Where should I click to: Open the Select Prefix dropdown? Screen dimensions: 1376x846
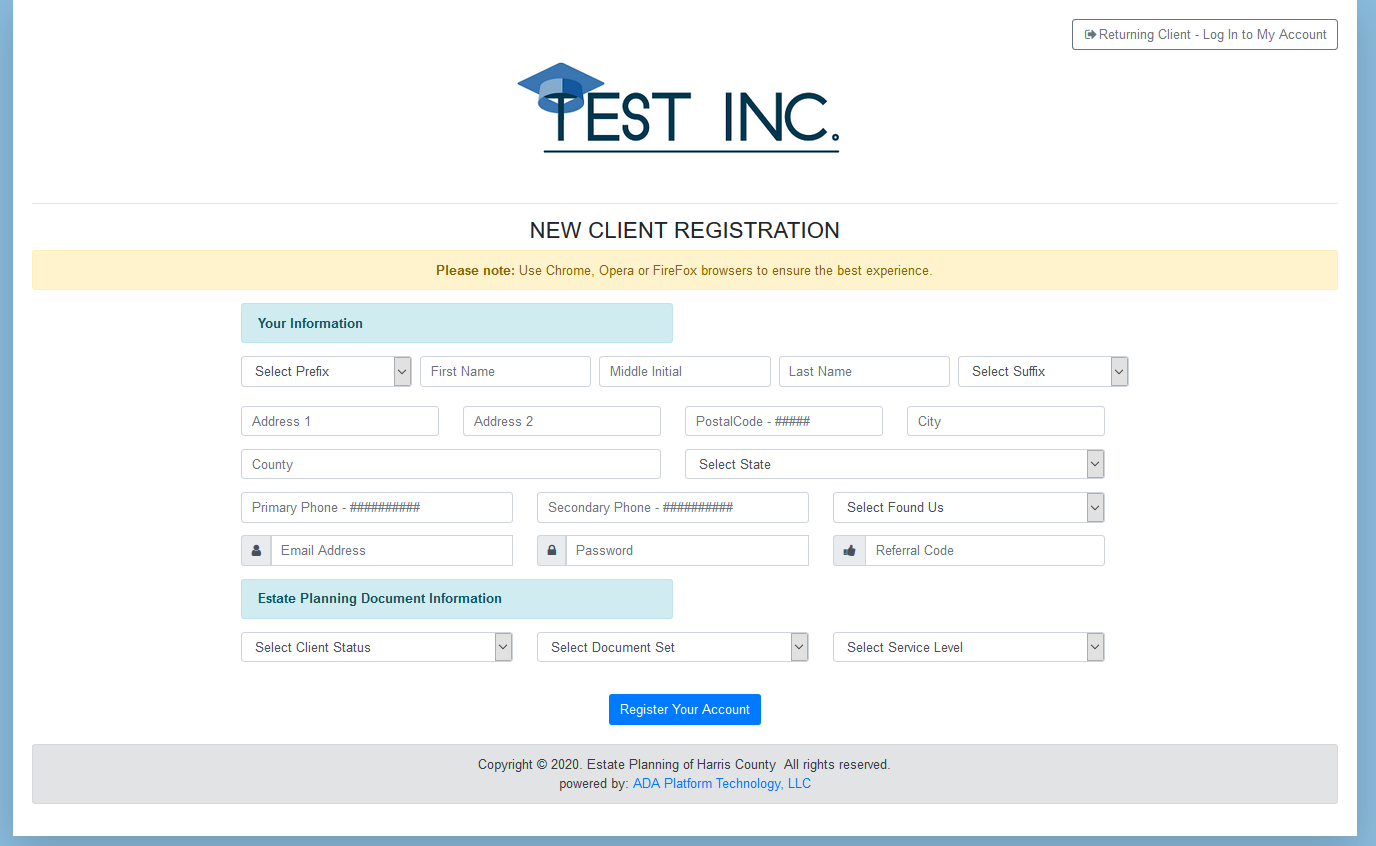(x=326, y=371)
